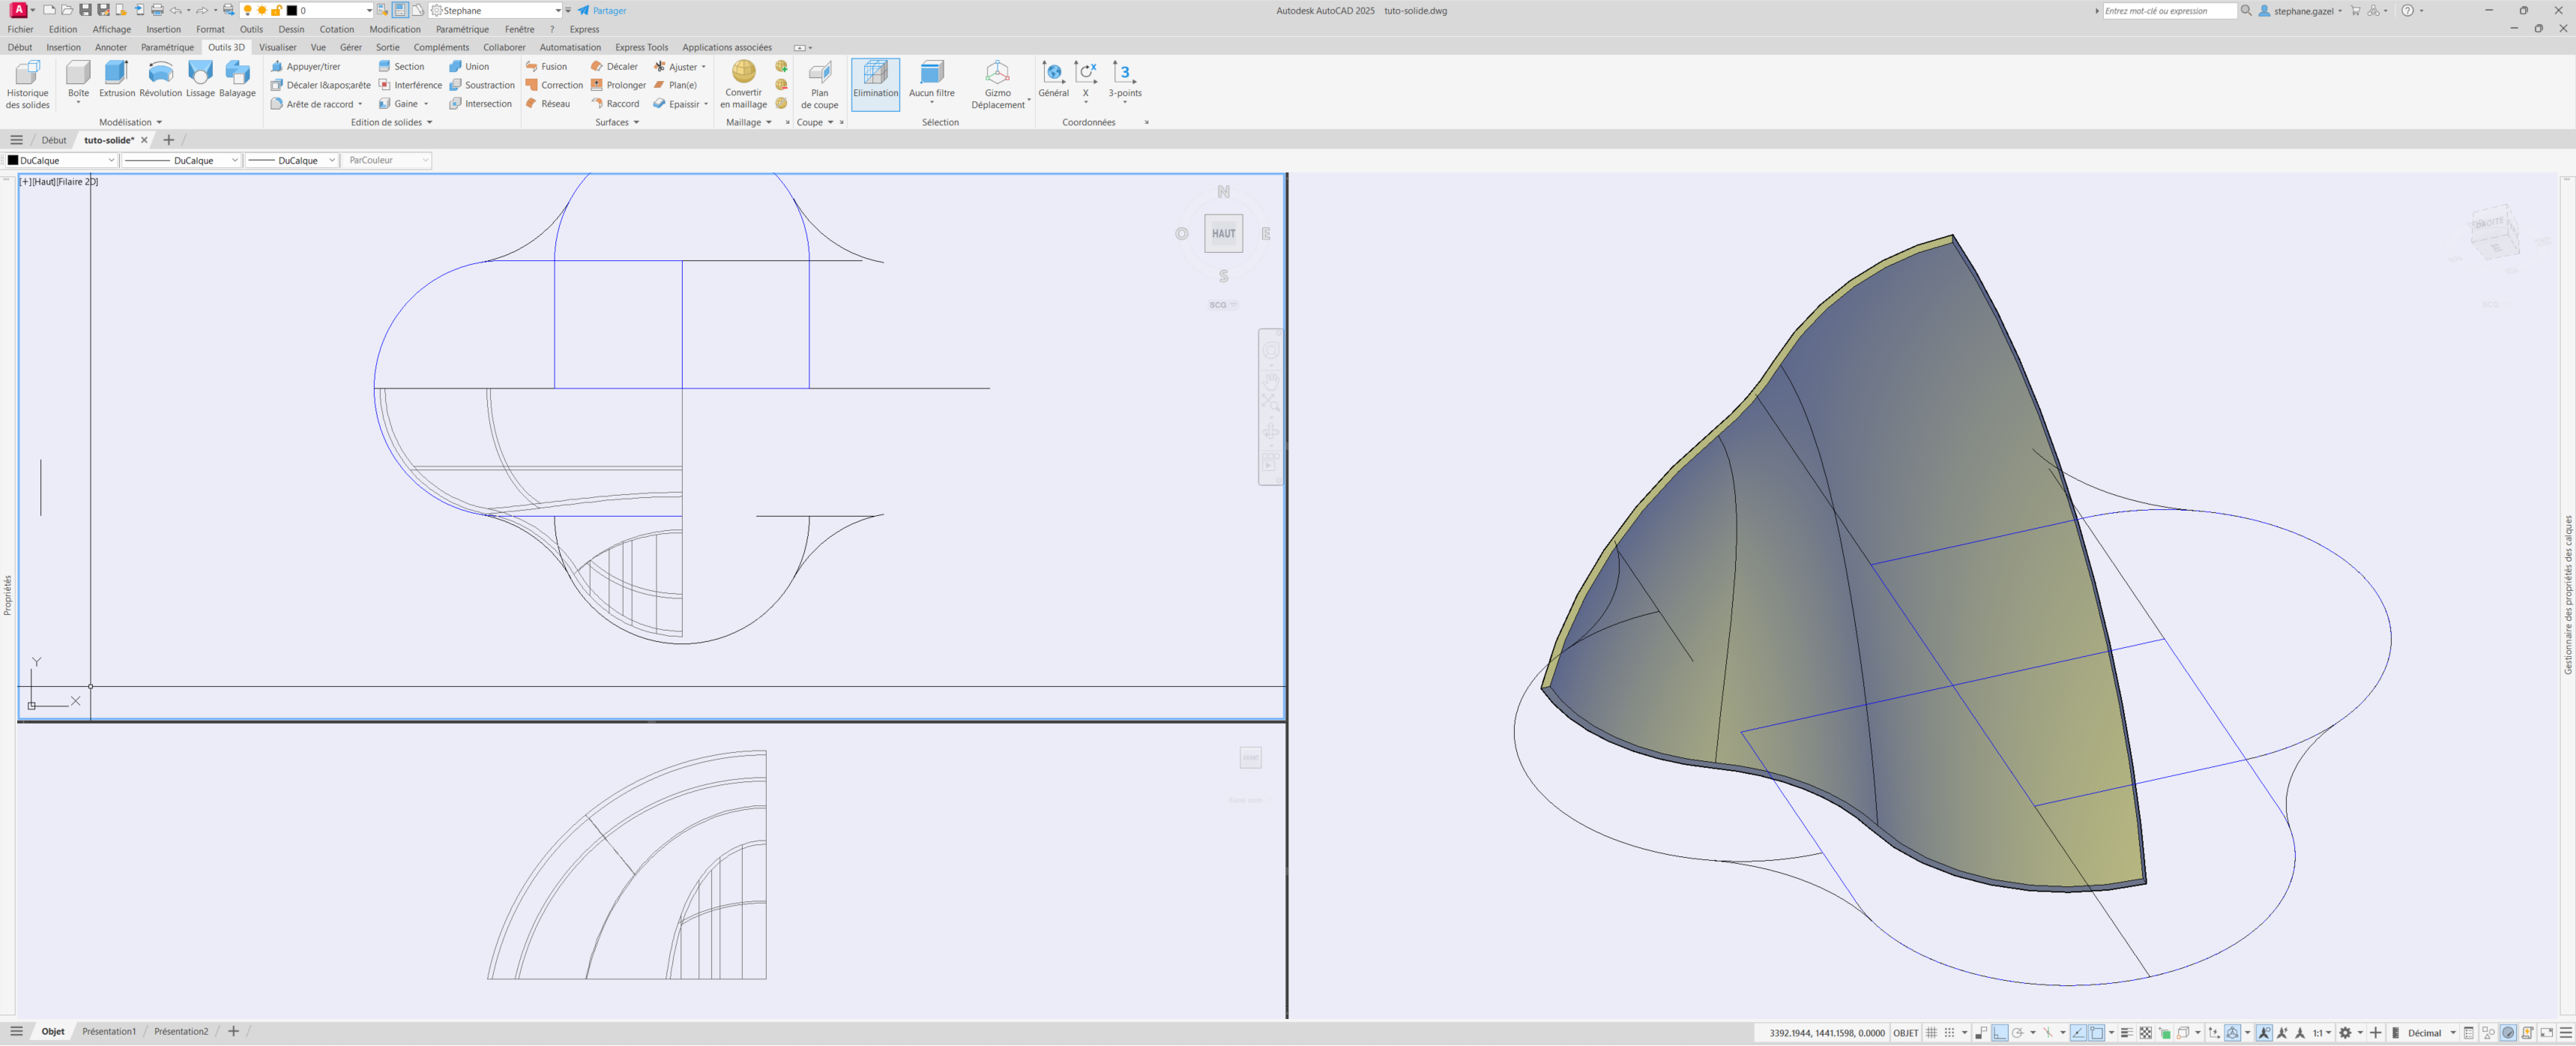This screenshot has height=1046, width=2576.
Task: Select the Extrusion tool
Action: 116,79
